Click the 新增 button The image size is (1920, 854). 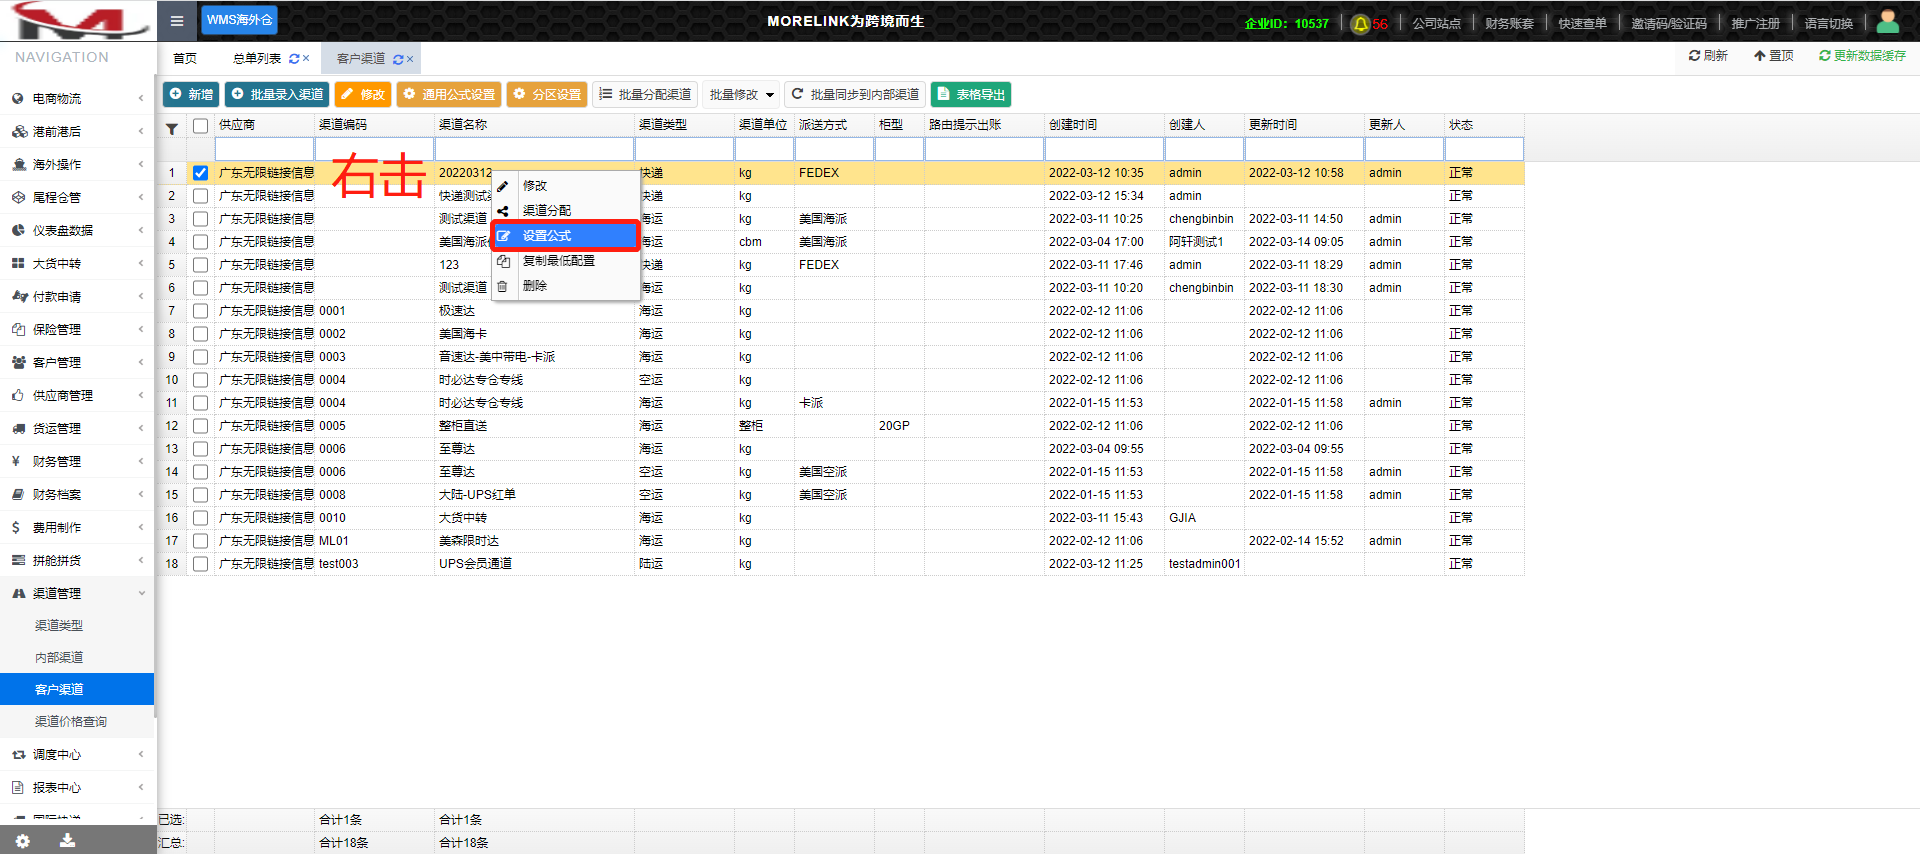click(x=191, y=95)
